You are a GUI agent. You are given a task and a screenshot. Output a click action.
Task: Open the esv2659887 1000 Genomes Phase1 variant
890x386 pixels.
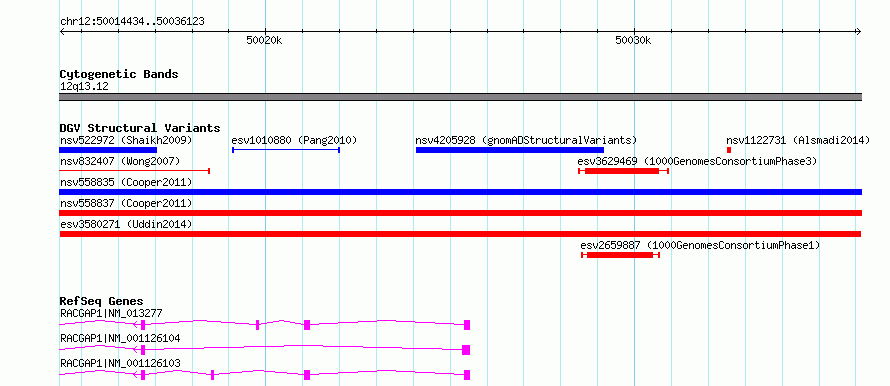[620, 255]
